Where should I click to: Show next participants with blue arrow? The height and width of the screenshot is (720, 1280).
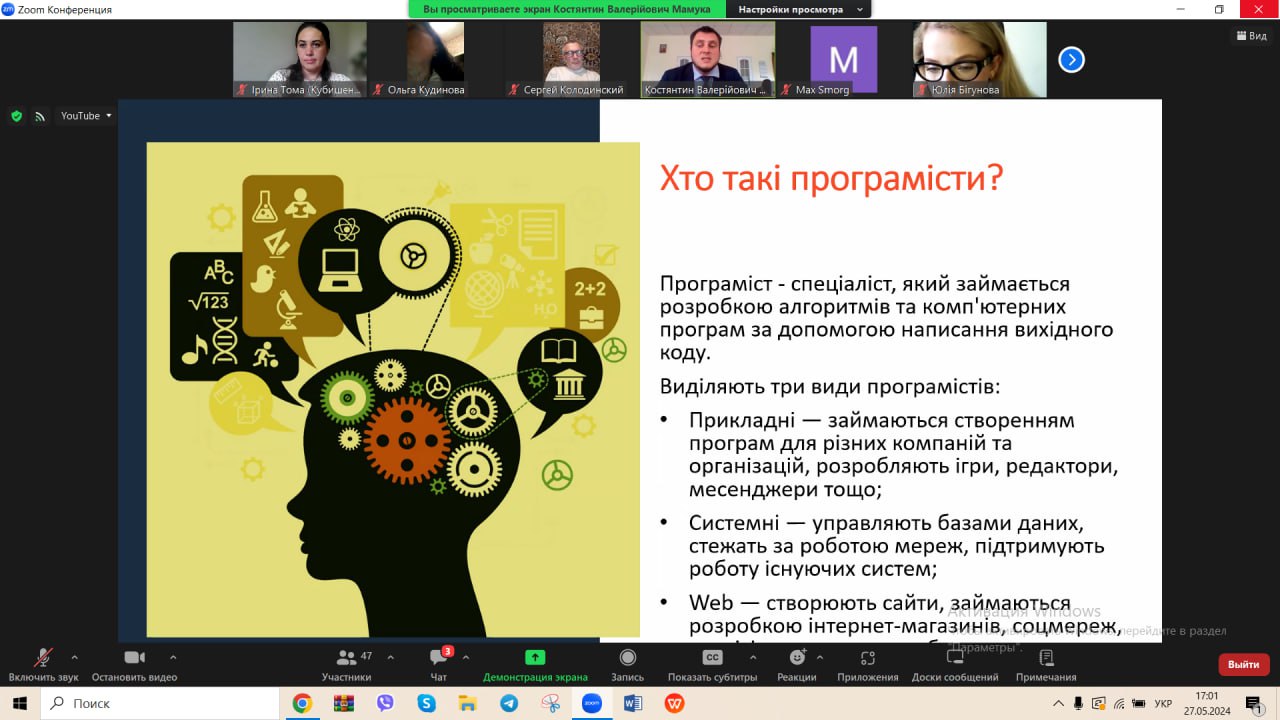coord(1071,60)
